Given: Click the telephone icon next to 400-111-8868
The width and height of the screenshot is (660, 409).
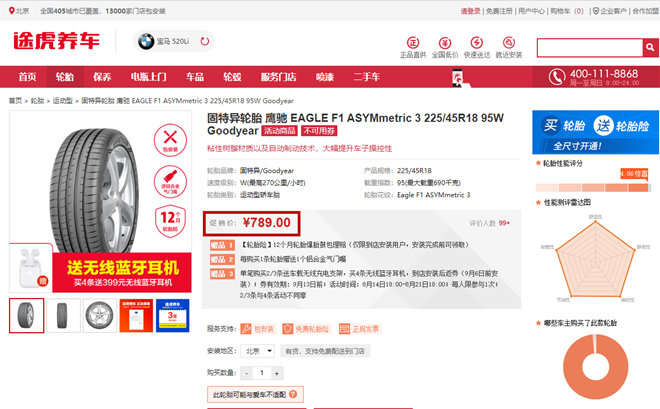Looking at the screenshot, I should click(556, 77).
